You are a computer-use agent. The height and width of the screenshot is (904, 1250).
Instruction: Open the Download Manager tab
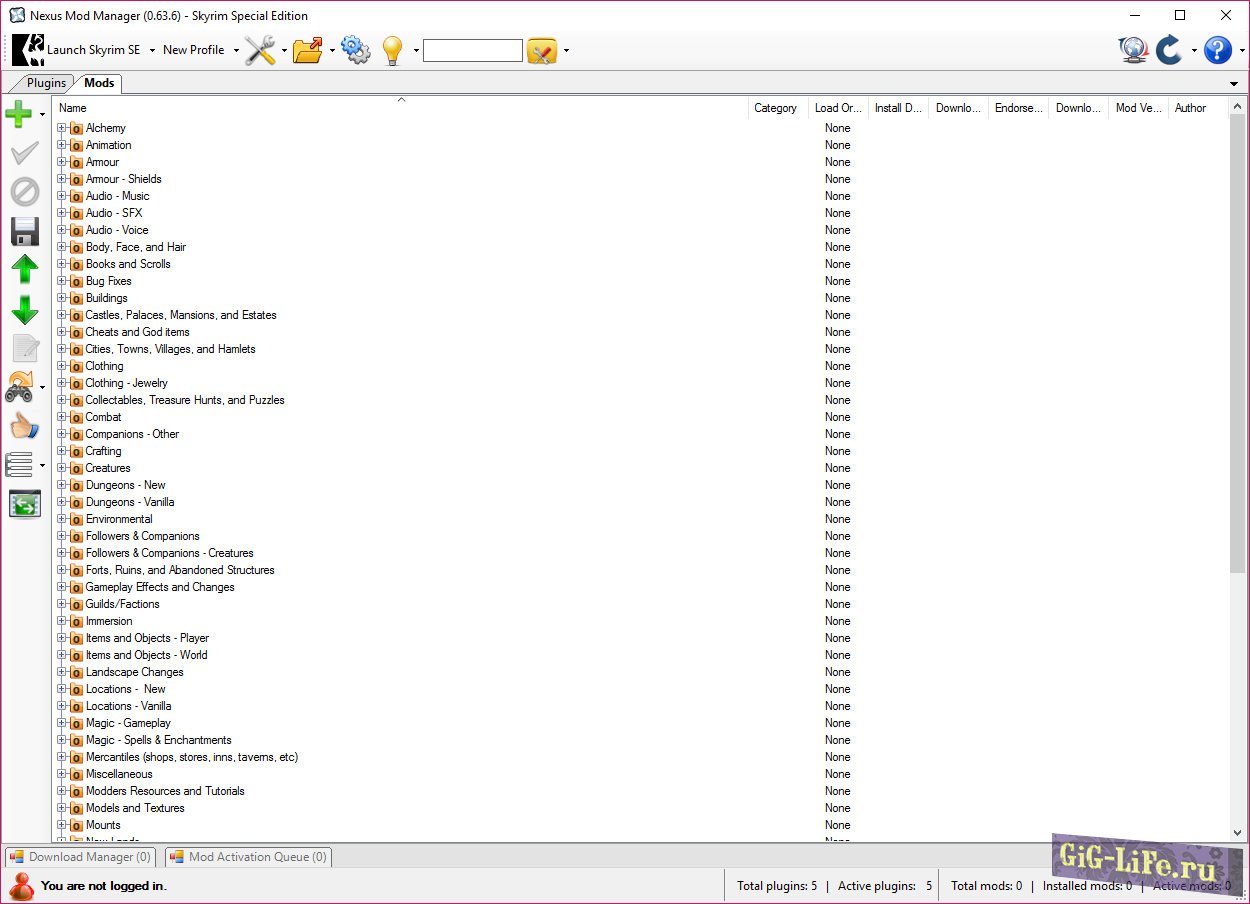[81, 857]
